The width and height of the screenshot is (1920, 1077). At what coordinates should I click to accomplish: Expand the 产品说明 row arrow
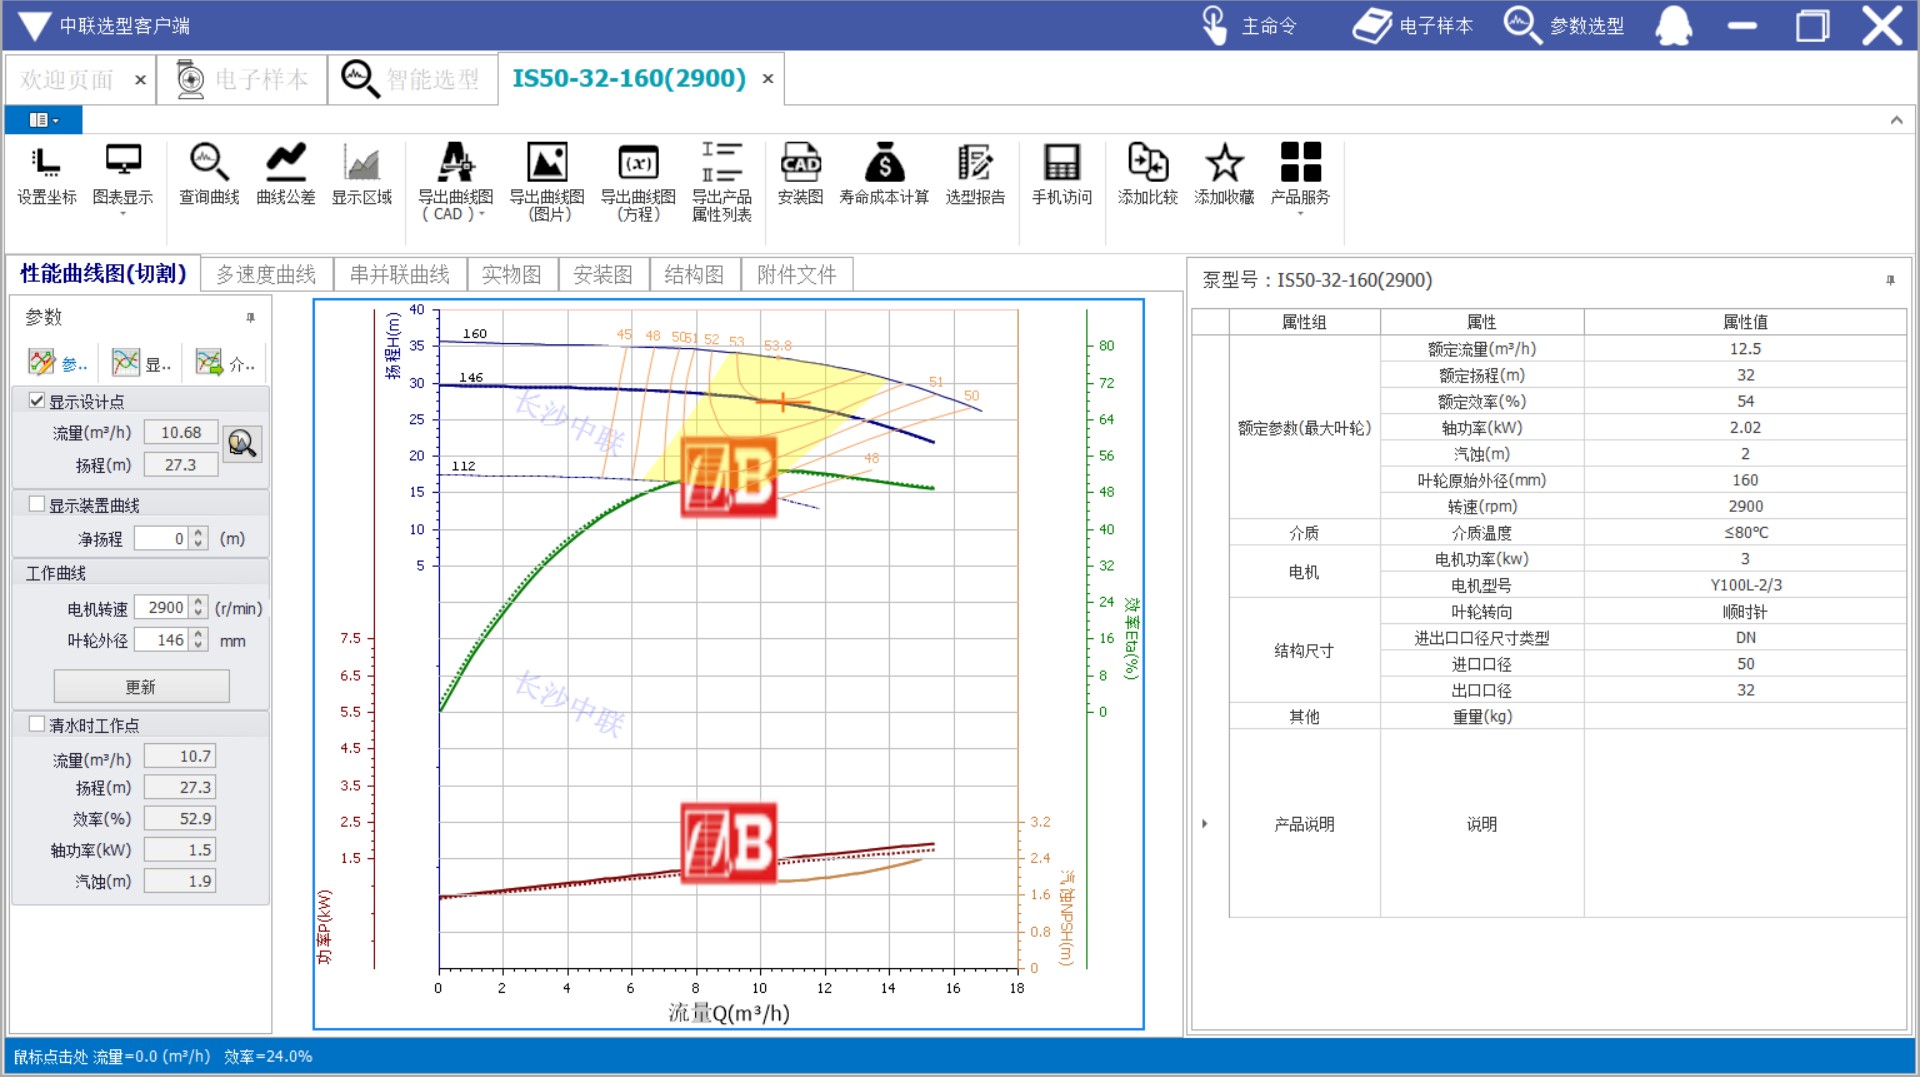pyautogui.click(x=1205, y=824)
